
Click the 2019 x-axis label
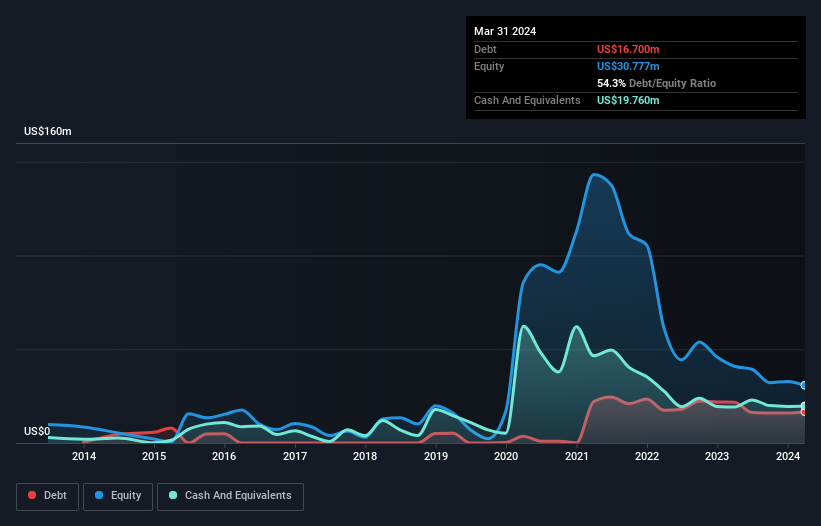[x=436, y=456]
